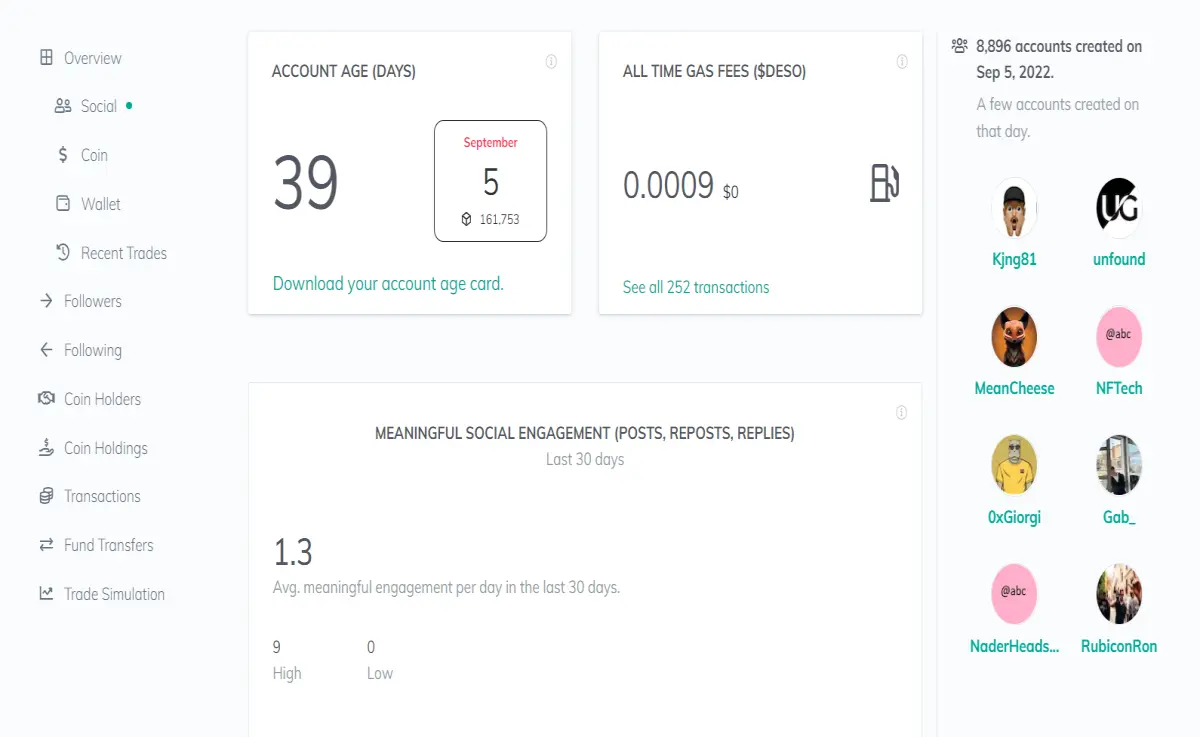1200x737 pixels.
Task: Click the Overview grid icon
Action: coord(46,58)
